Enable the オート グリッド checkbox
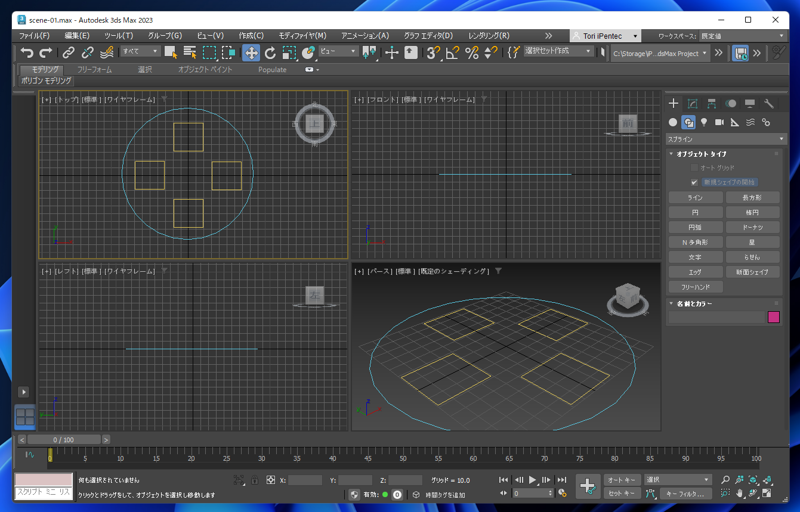The height and width of the screenshot is (512, 800). [x=694, y=168]
